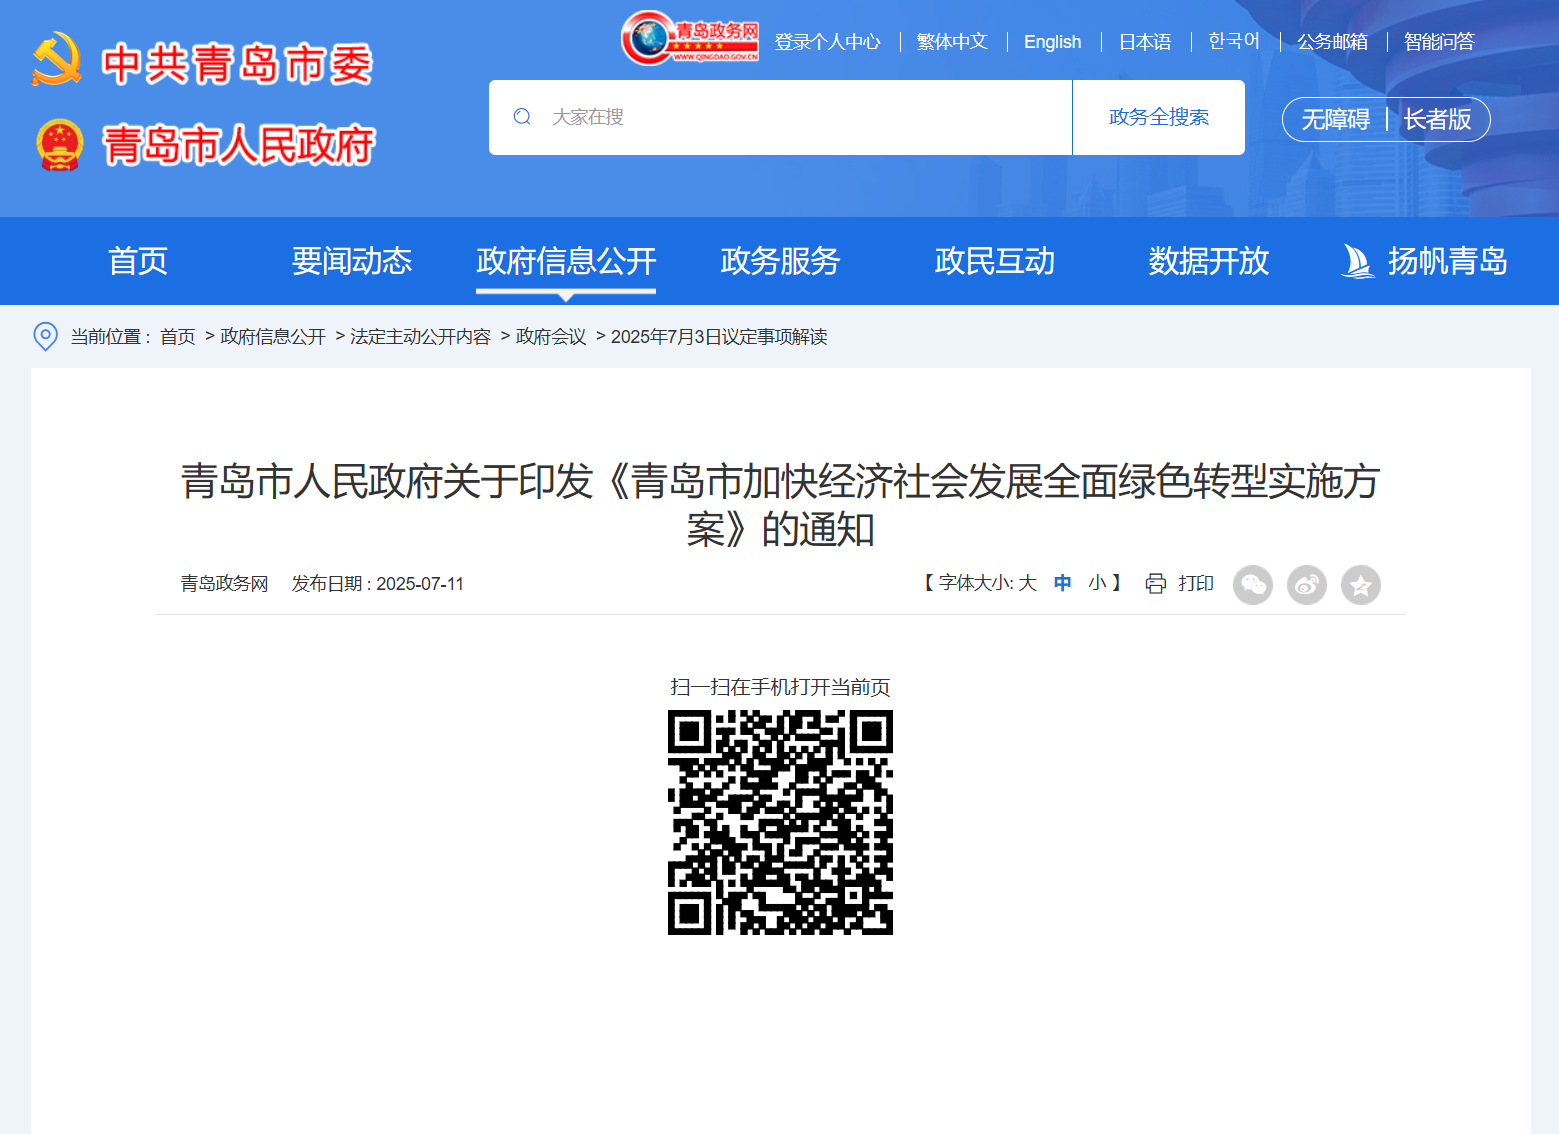
Task: Open the 政务服务 navigation tab
Action: (780, 261)
